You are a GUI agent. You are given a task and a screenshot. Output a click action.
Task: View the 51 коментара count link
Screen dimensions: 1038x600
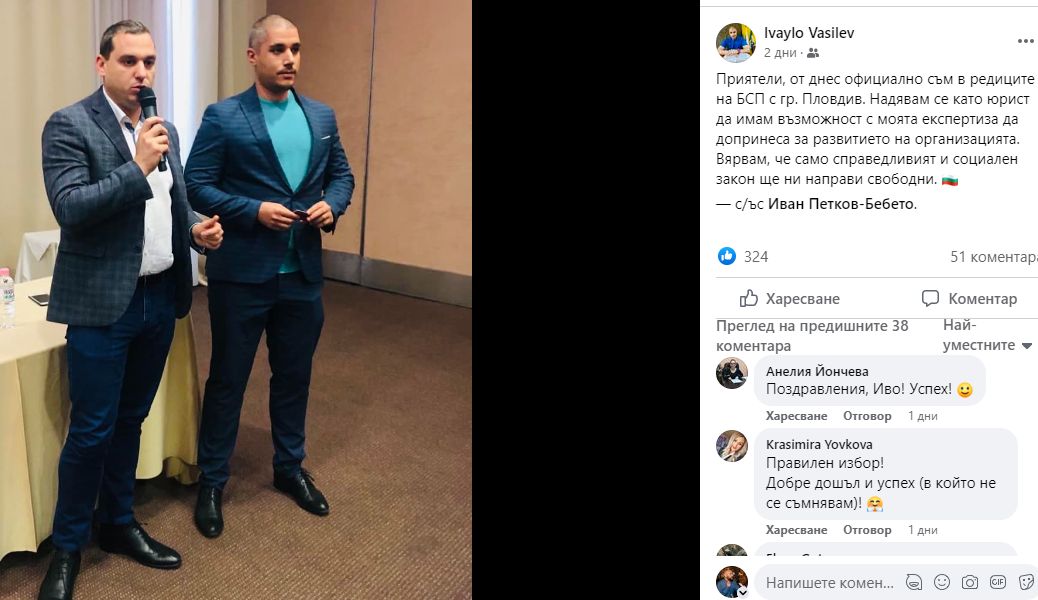[994, 257]
